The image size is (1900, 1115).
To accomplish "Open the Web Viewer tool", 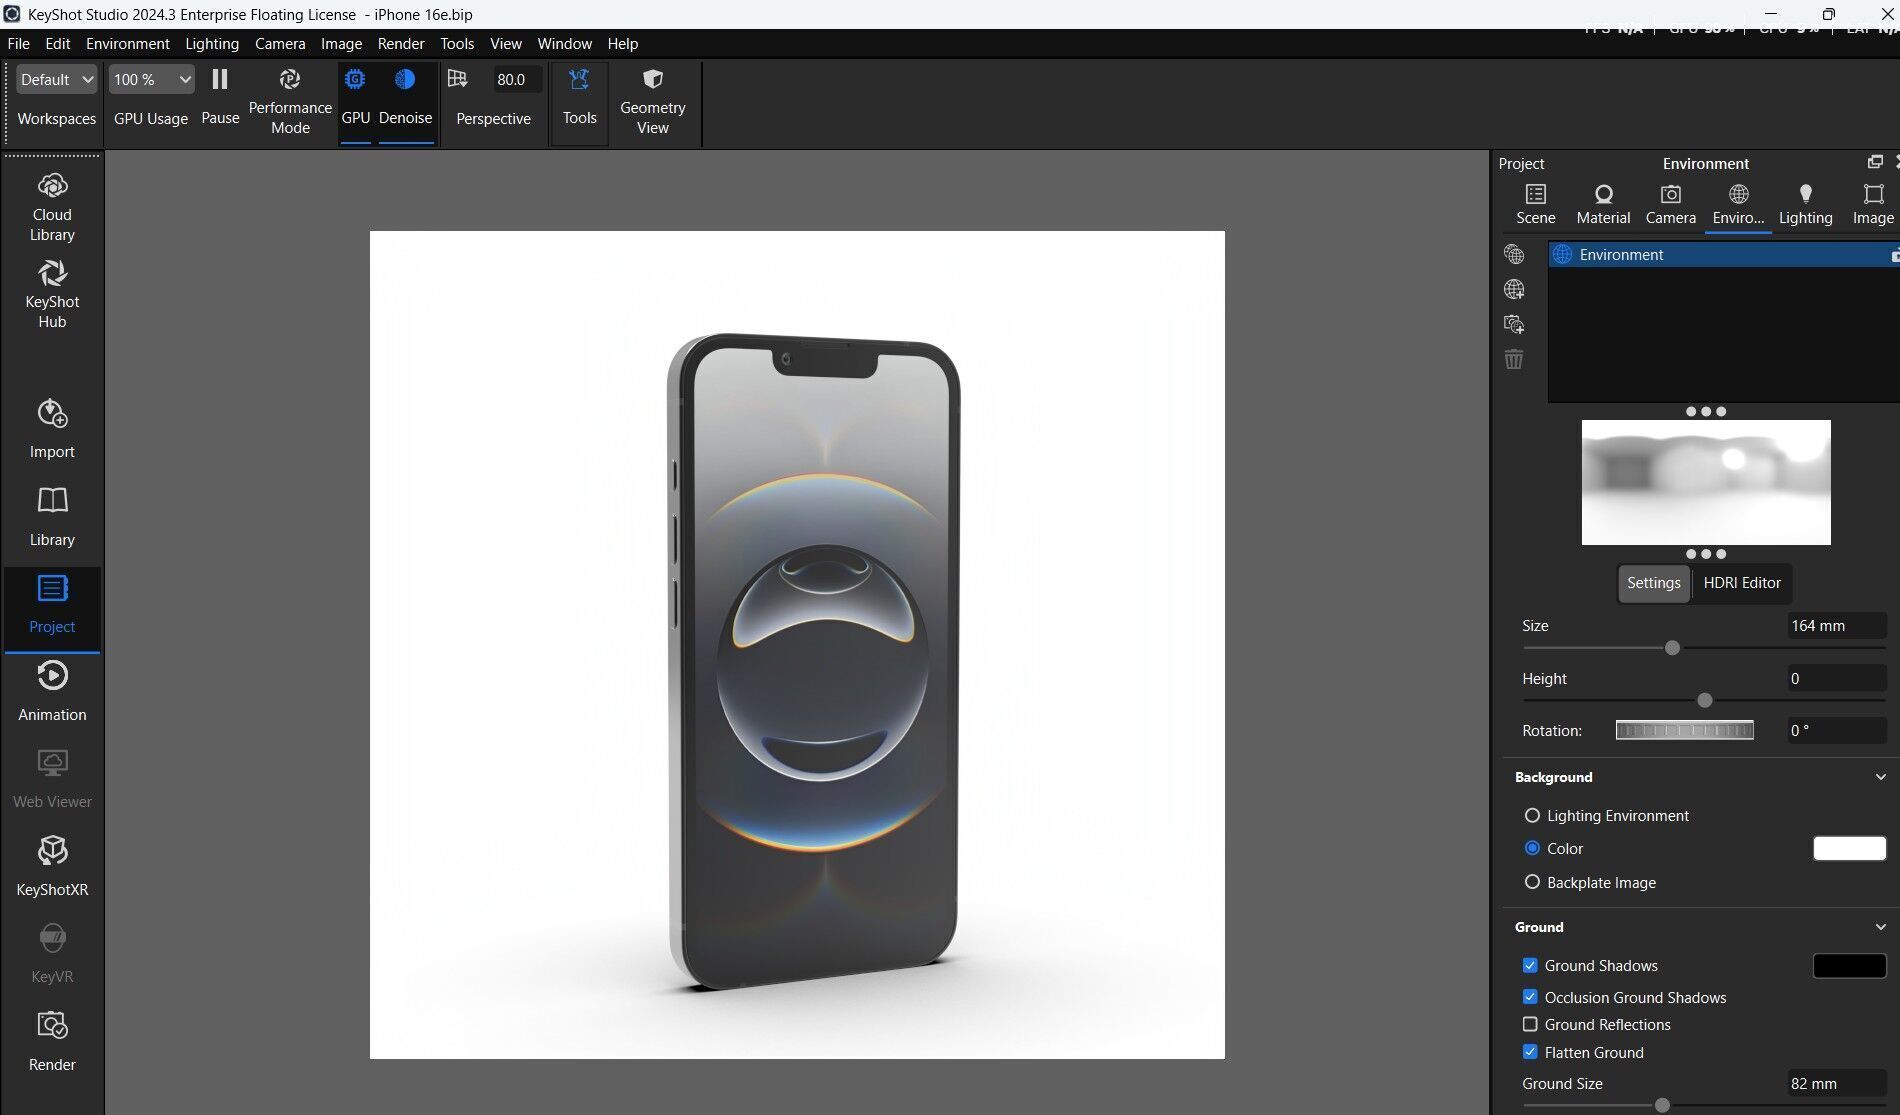I will click(52, 778).
